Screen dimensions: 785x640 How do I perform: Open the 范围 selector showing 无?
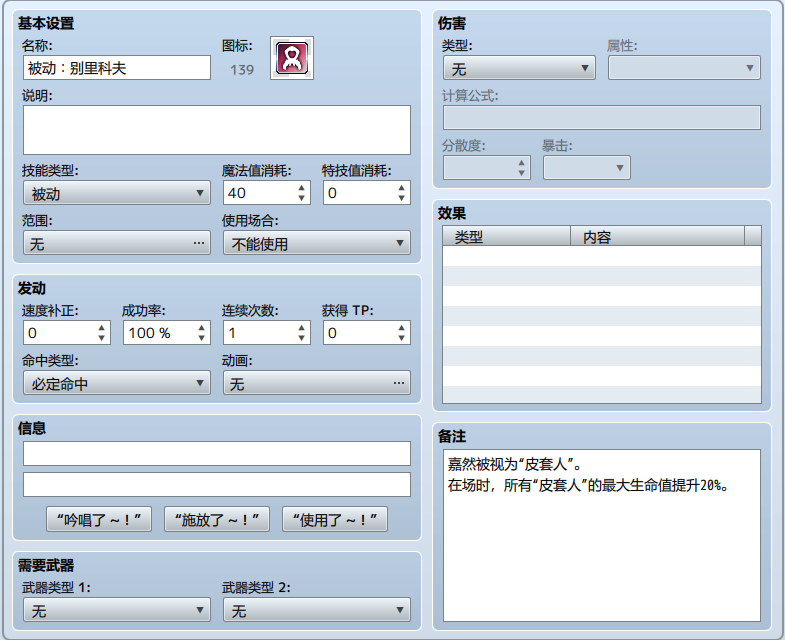point(117,243)
